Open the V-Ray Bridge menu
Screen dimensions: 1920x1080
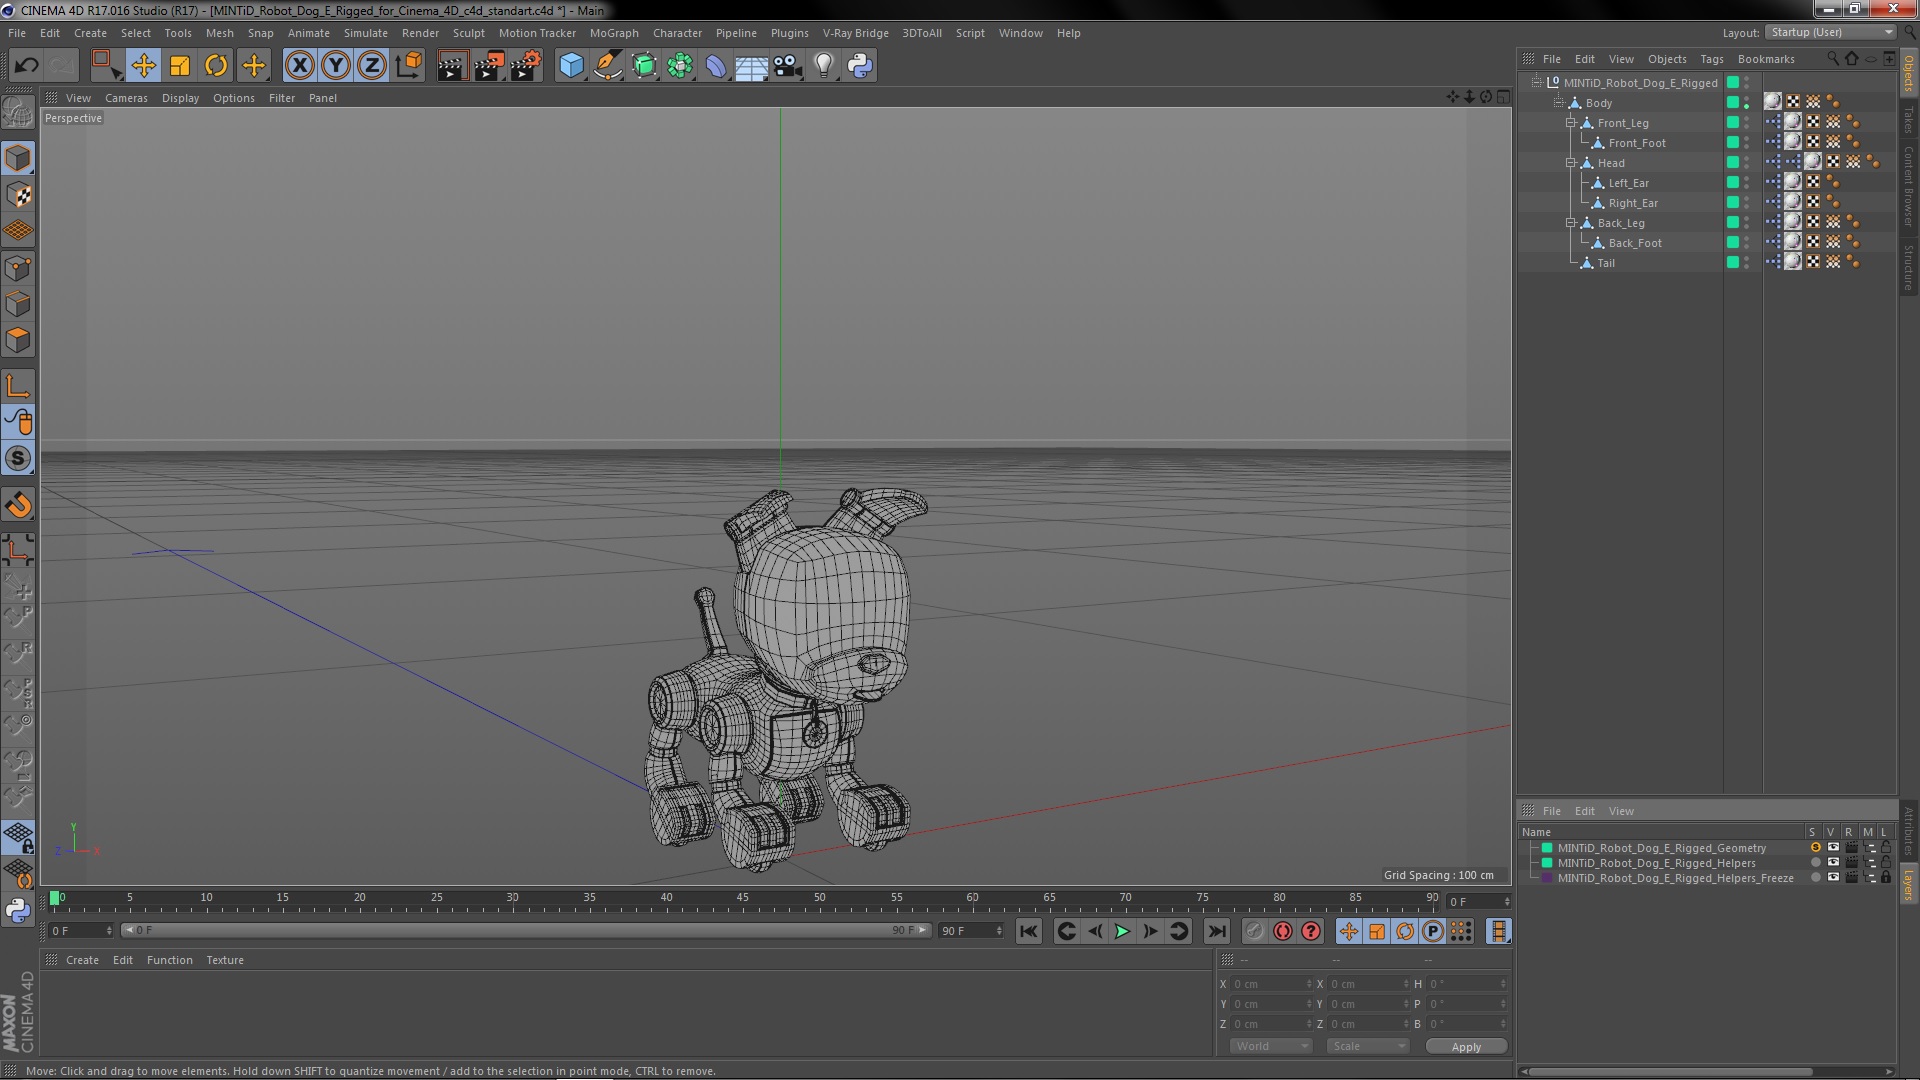[x=855, y=33]
